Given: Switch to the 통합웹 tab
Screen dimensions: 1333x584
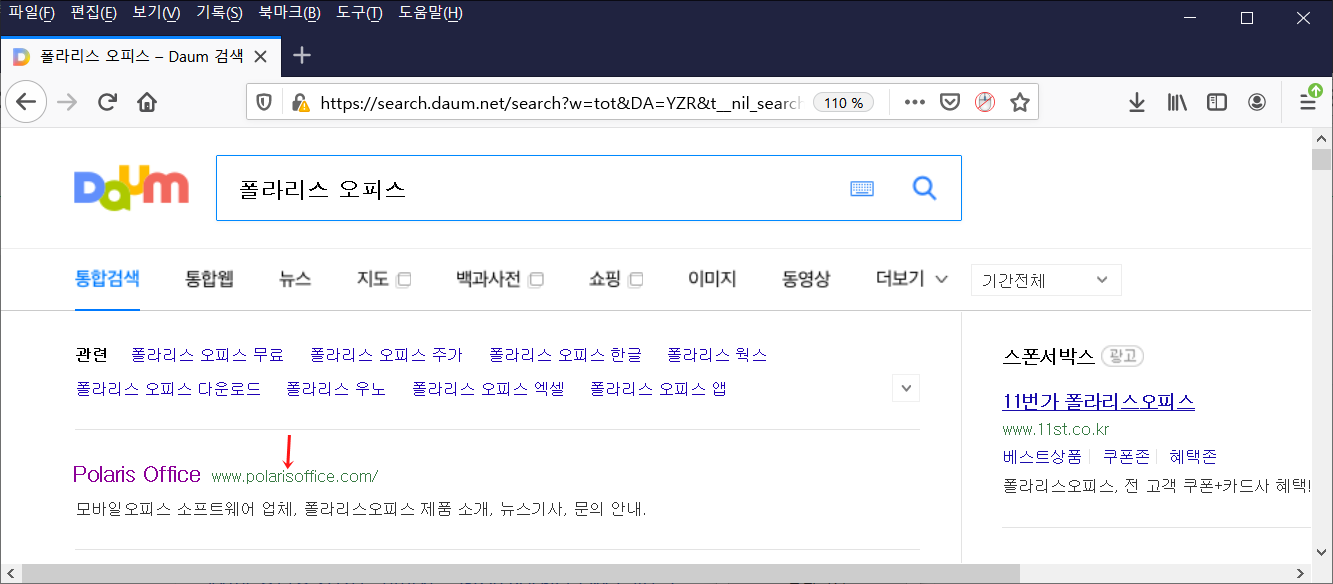Looking at the screenshot, I should point(209,279).
